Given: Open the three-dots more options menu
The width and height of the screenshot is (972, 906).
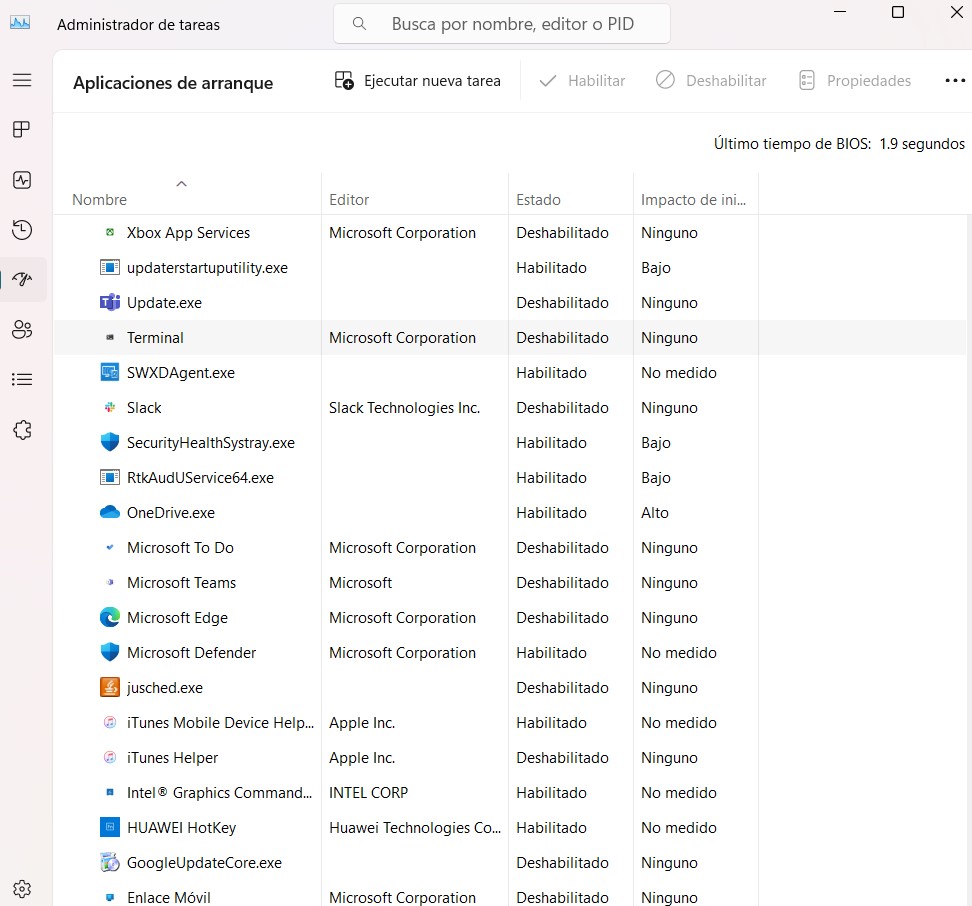Looking at the screenshot, I should [954, 81].
